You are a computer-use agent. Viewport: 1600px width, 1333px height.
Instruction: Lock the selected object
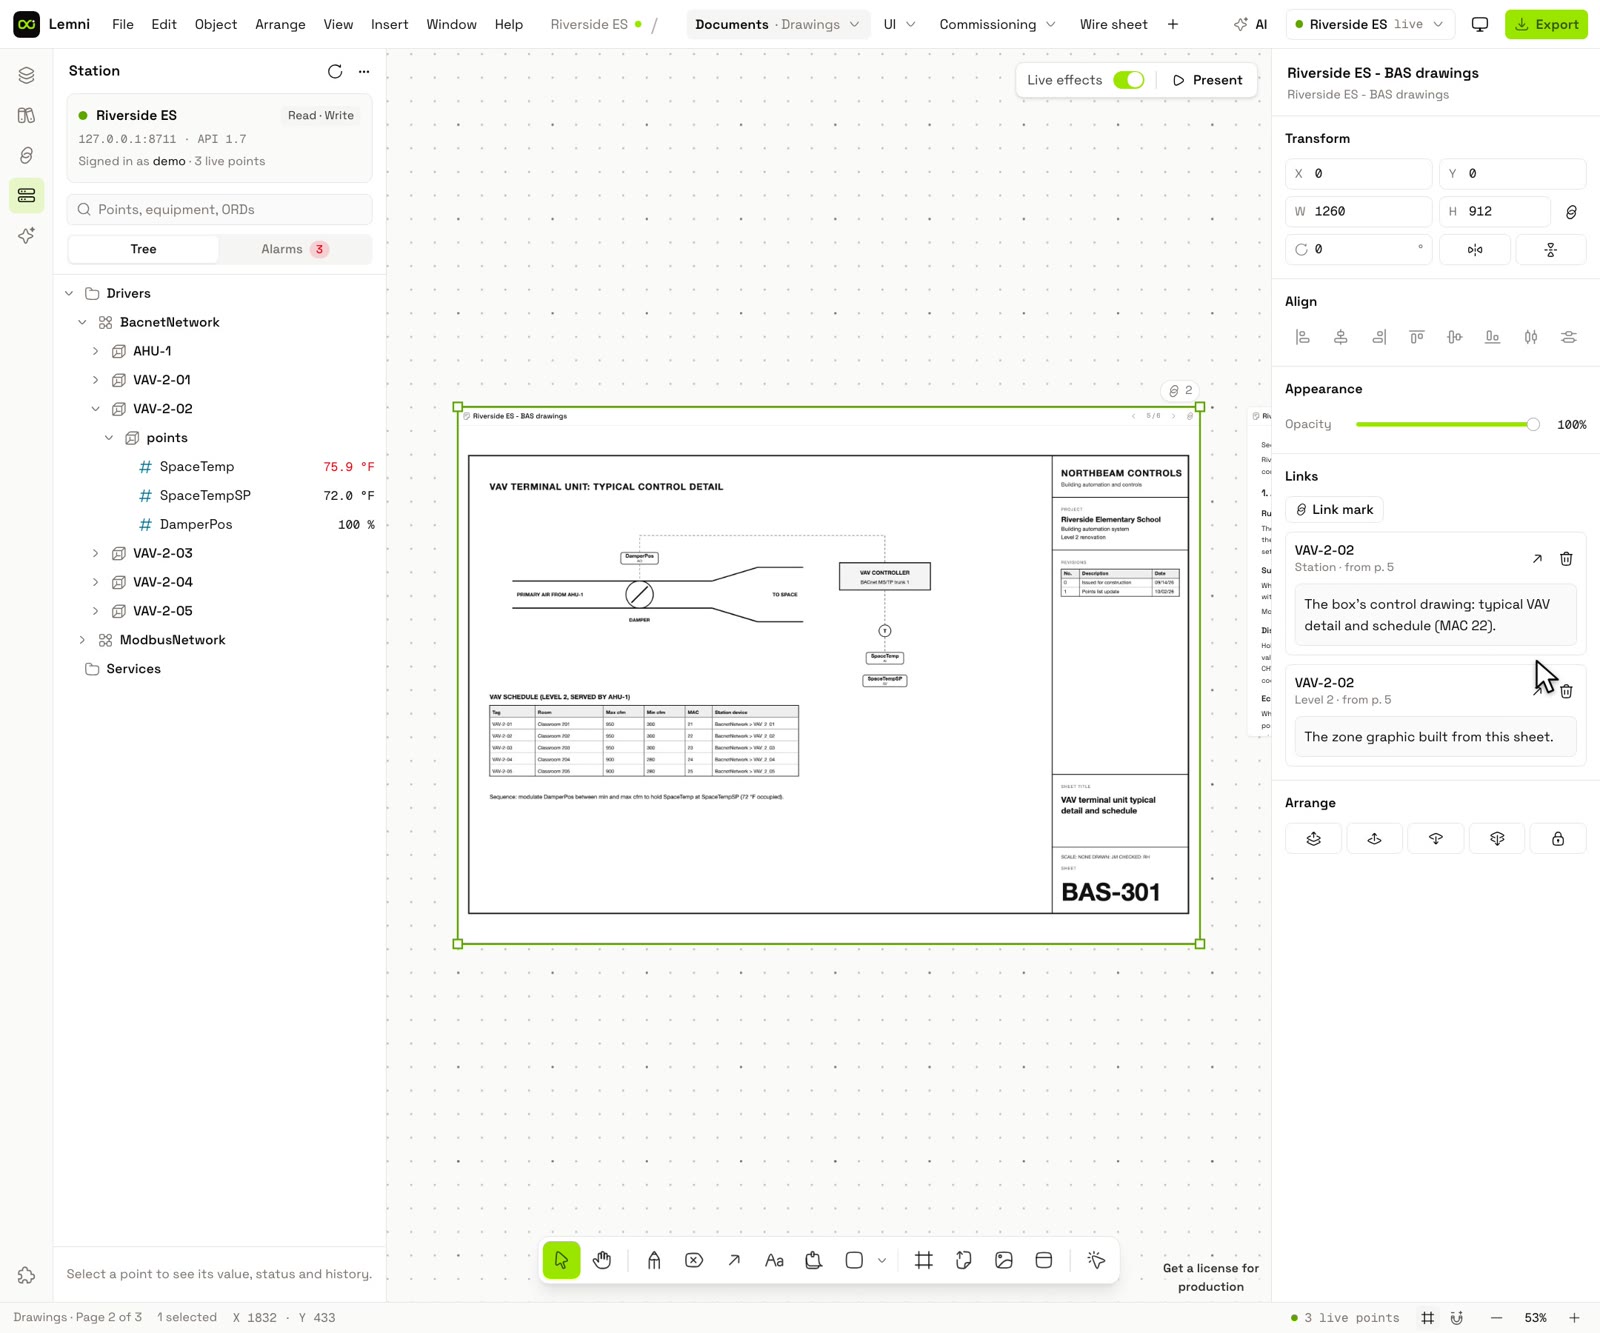(1558, 839)
